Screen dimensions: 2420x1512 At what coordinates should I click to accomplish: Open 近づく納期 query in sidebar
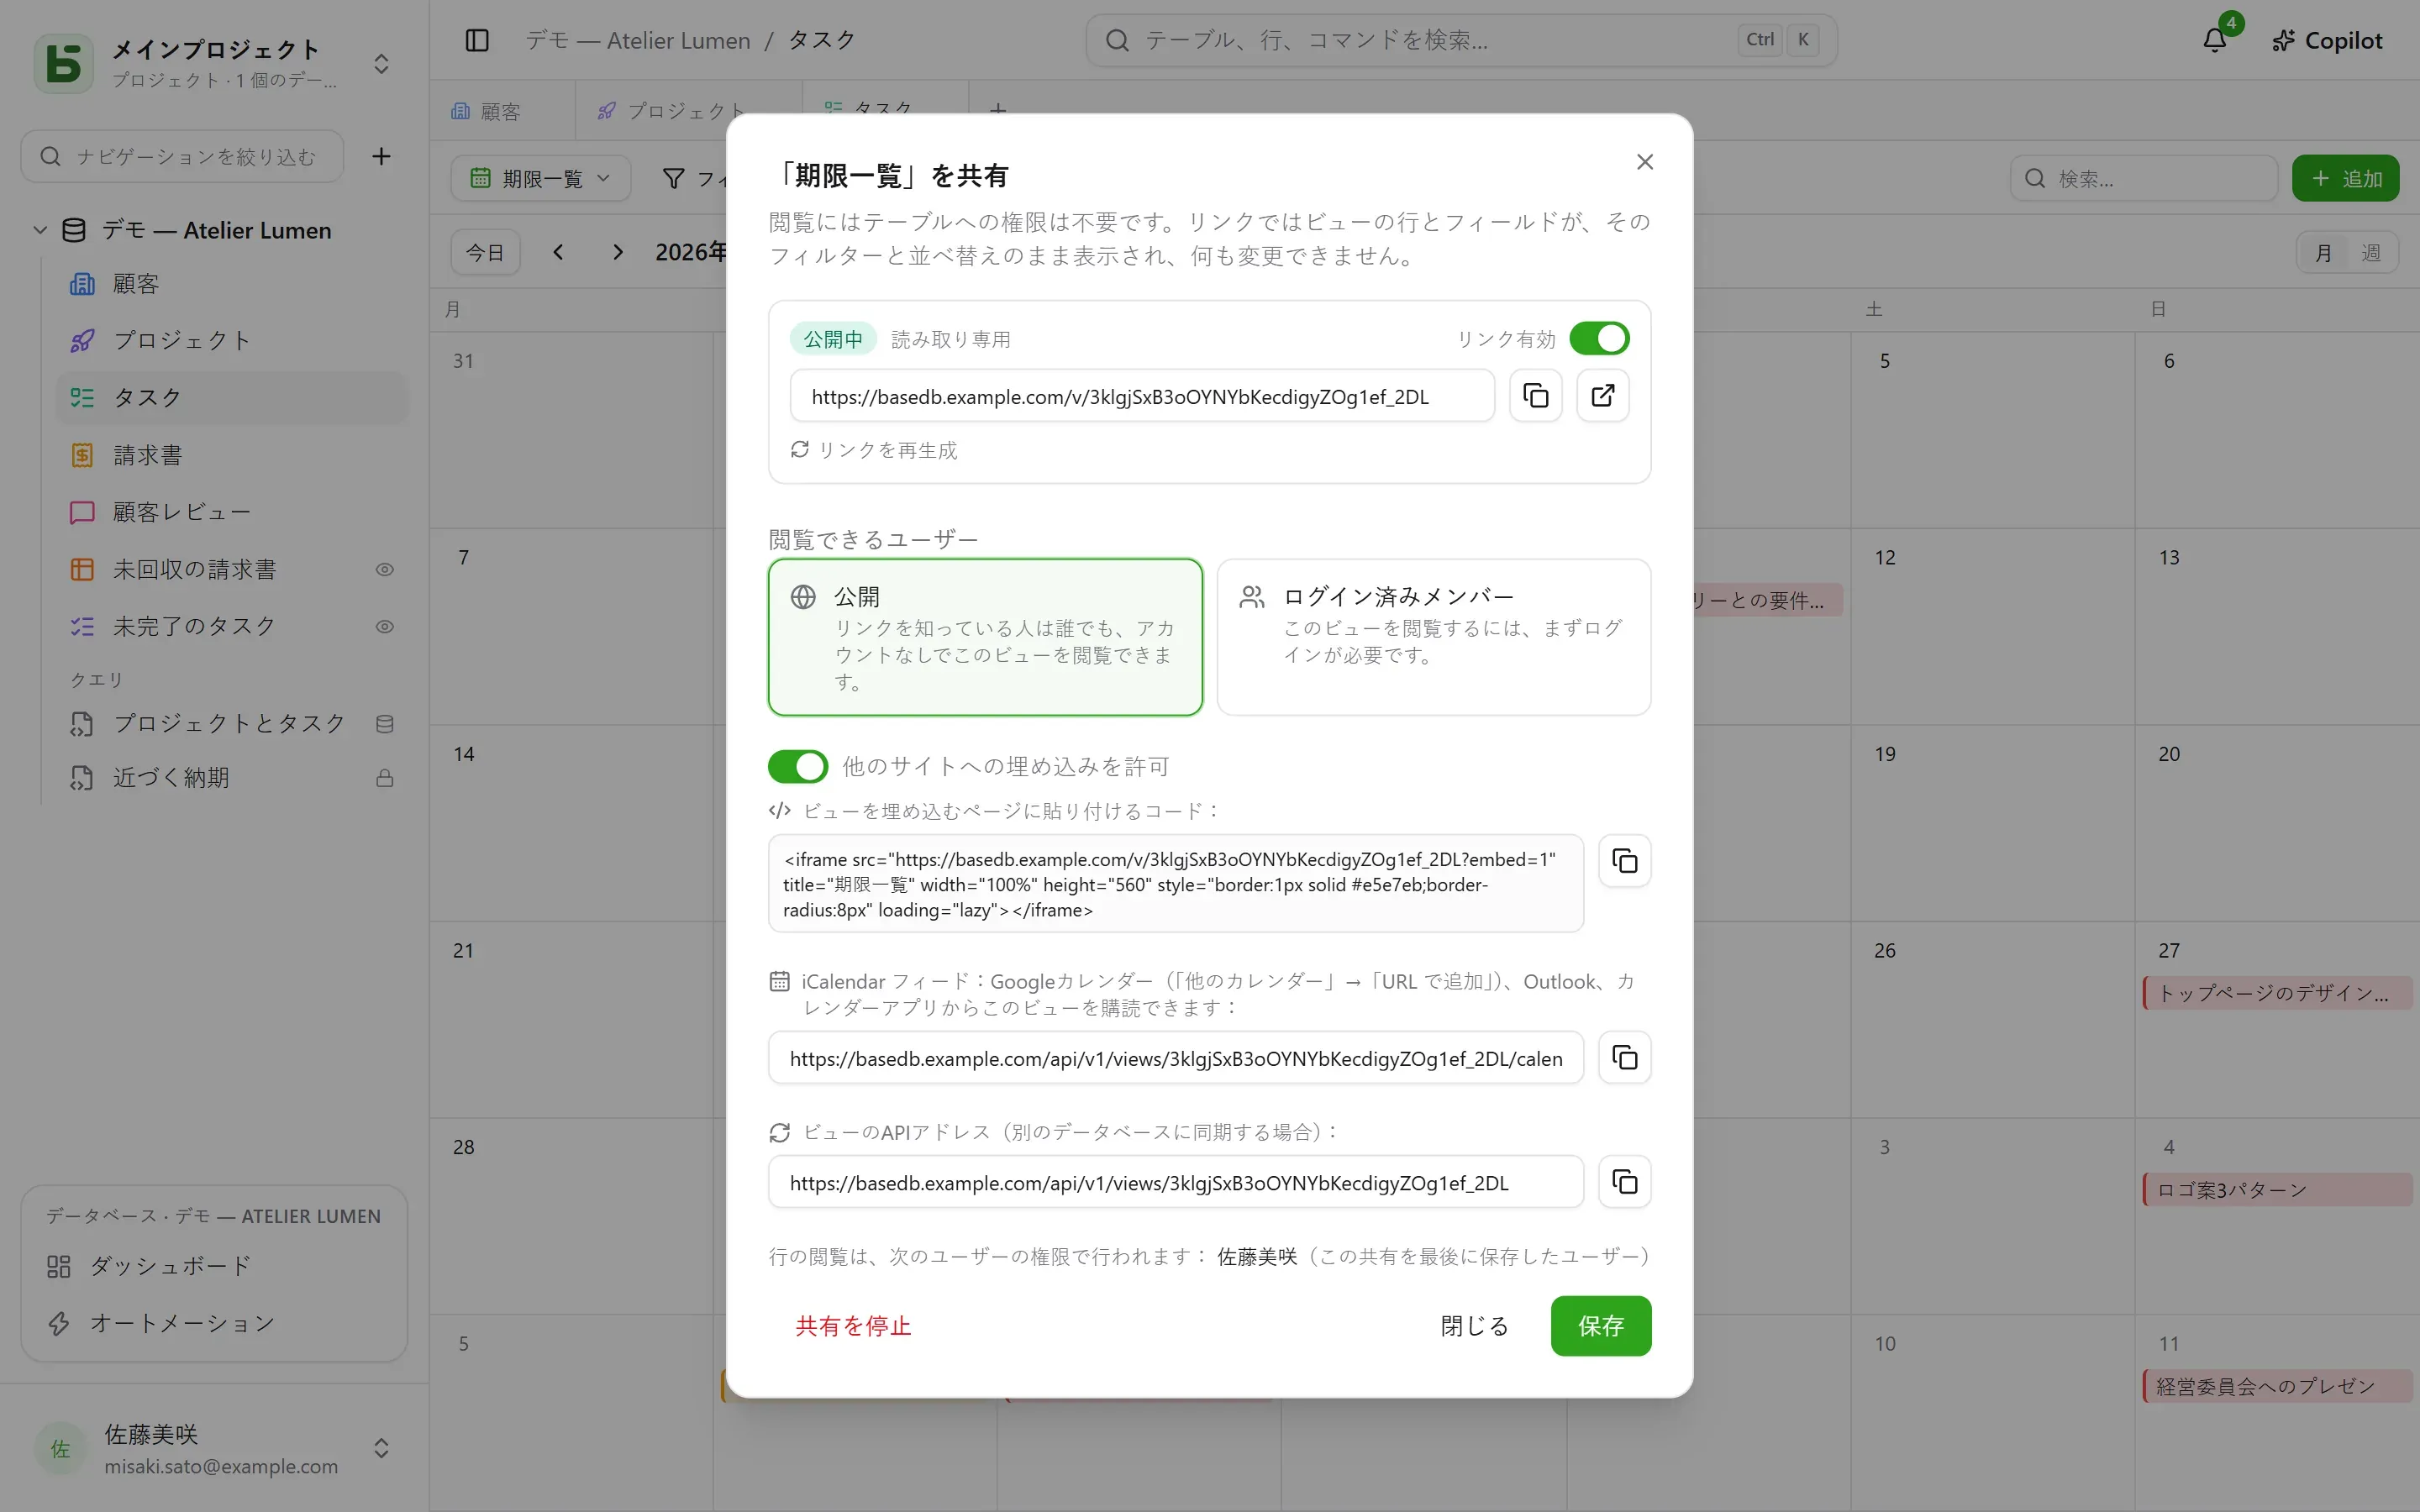coord(232,778)
